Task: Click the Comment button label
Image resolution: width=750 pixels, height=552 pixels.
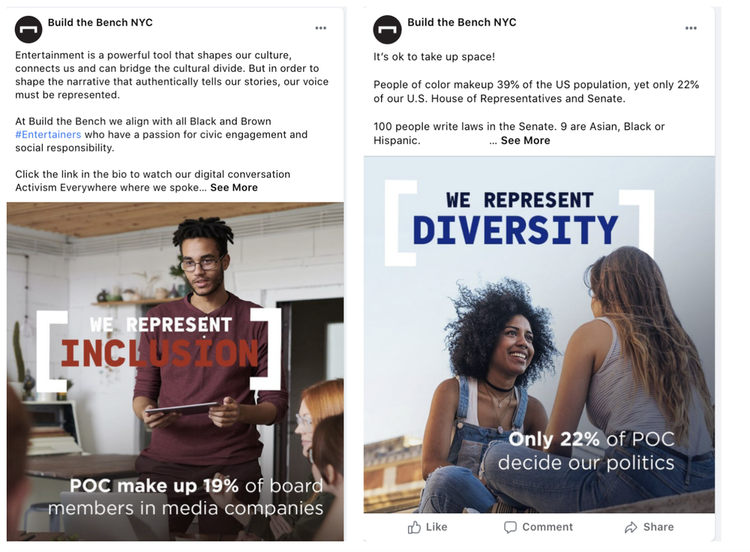Action: (547, 527)
